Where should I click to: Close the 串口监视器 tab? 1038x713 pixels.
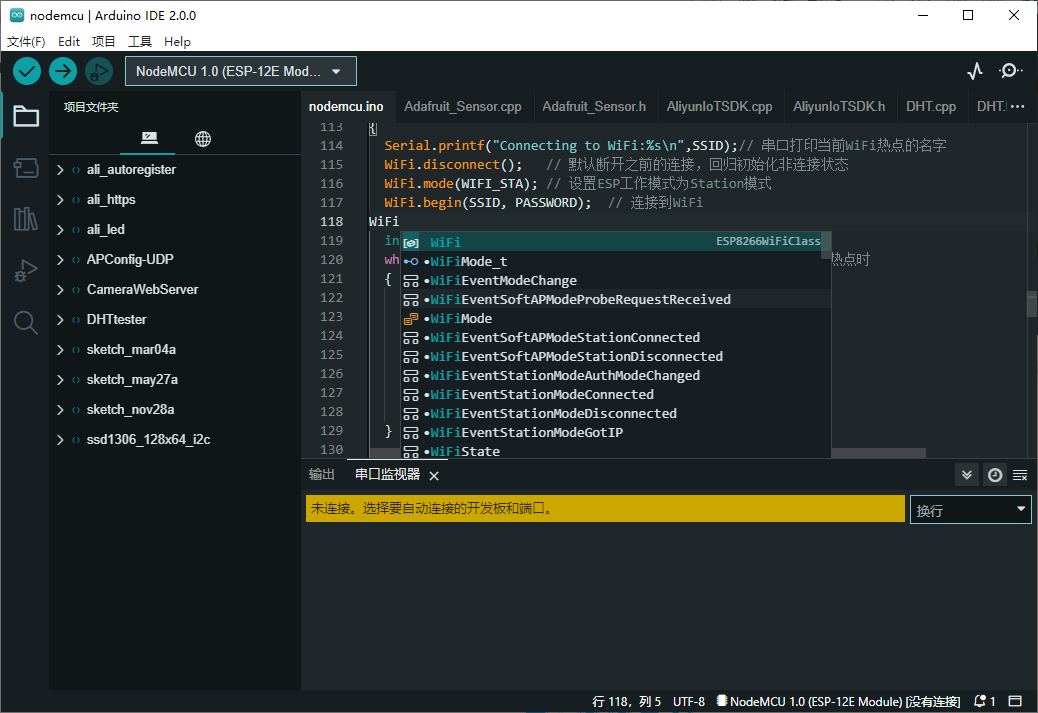434,476
